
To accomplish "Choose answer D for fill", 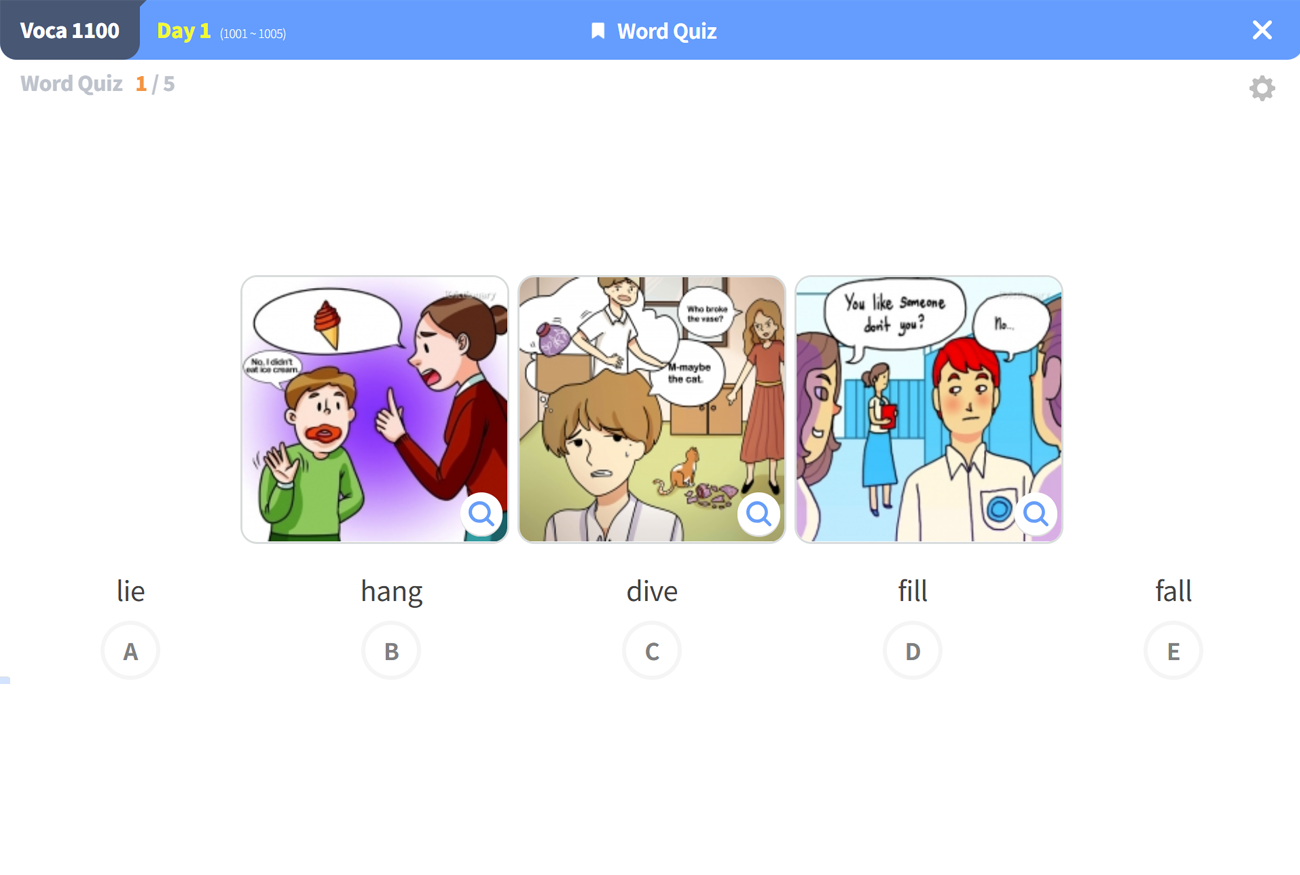I will [x=912, y=651].
